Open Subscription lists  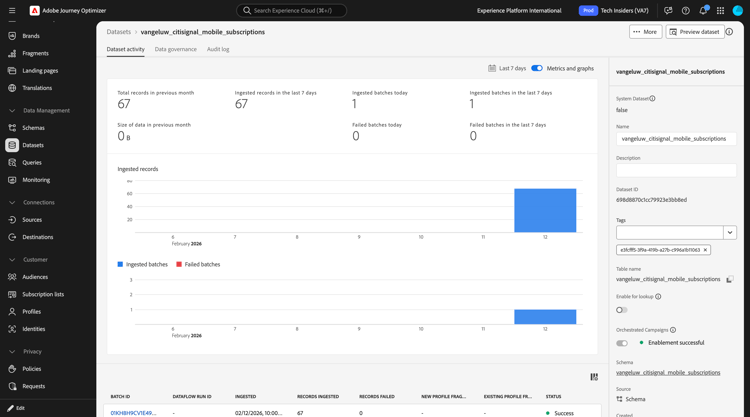coord(43,295)
